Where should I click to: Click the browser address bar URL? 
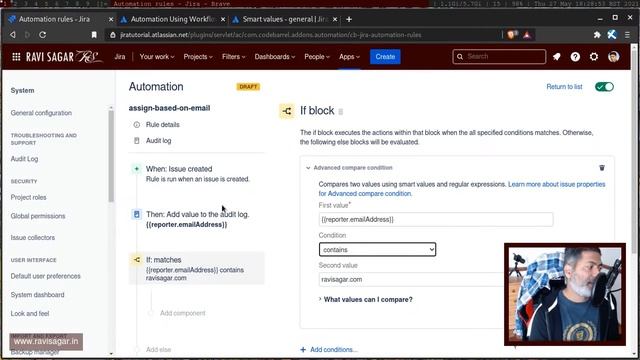tap(271, 35)
